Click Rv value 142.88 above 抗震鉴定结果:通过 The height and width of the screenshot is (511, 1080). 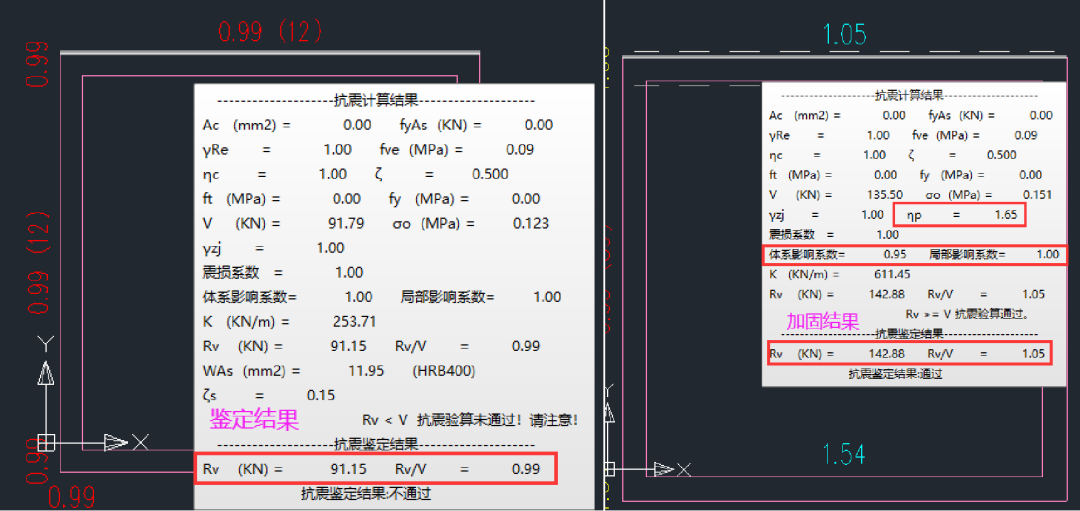885,354
